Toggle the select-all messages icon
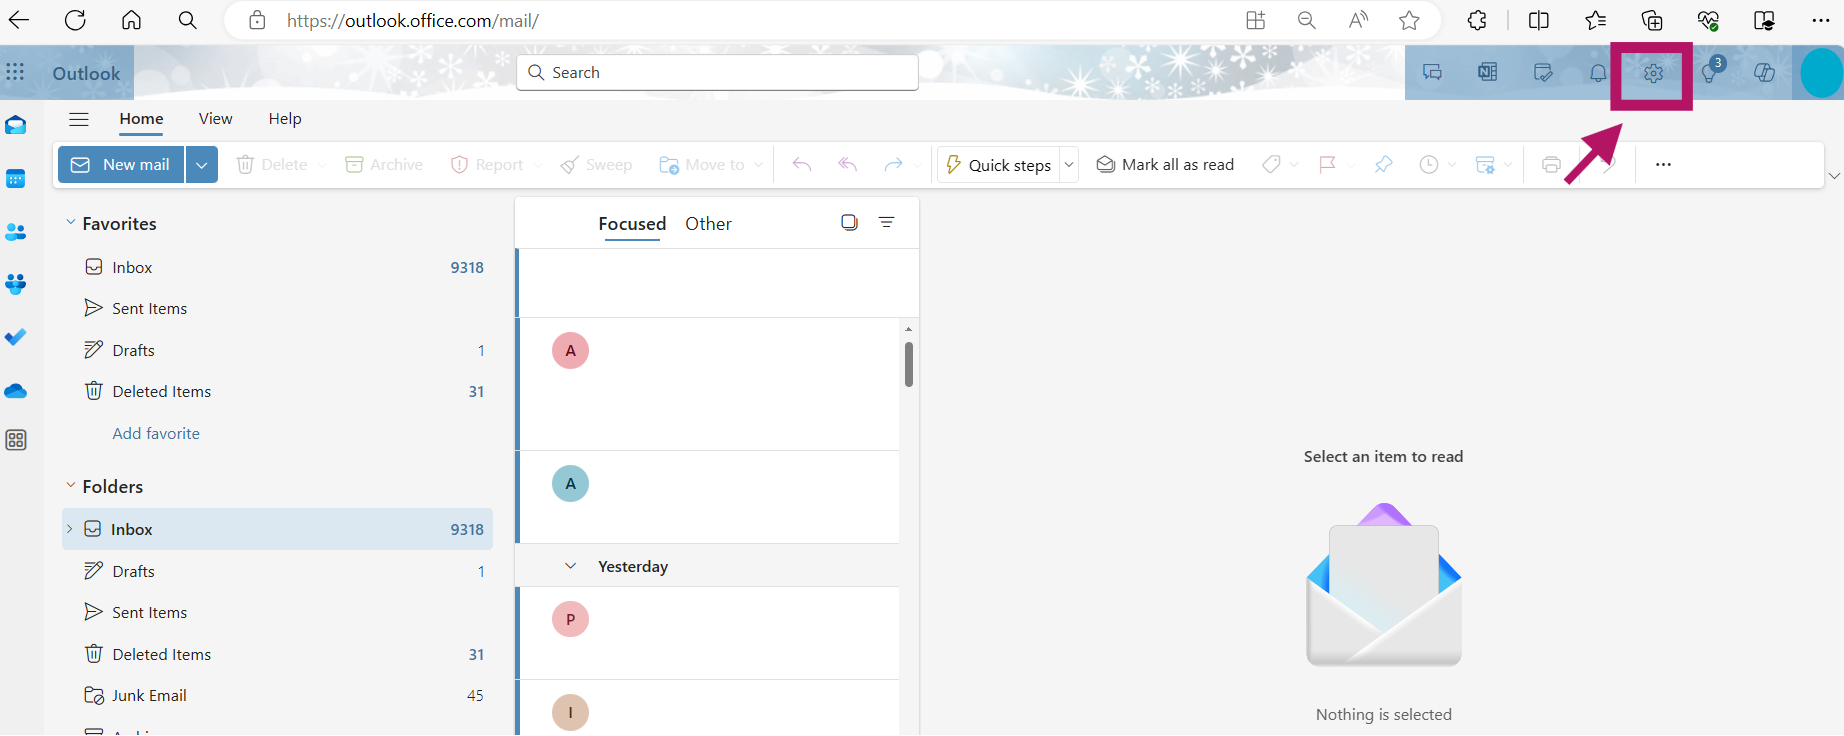The image size is (1844, 736). click(849, 223)
